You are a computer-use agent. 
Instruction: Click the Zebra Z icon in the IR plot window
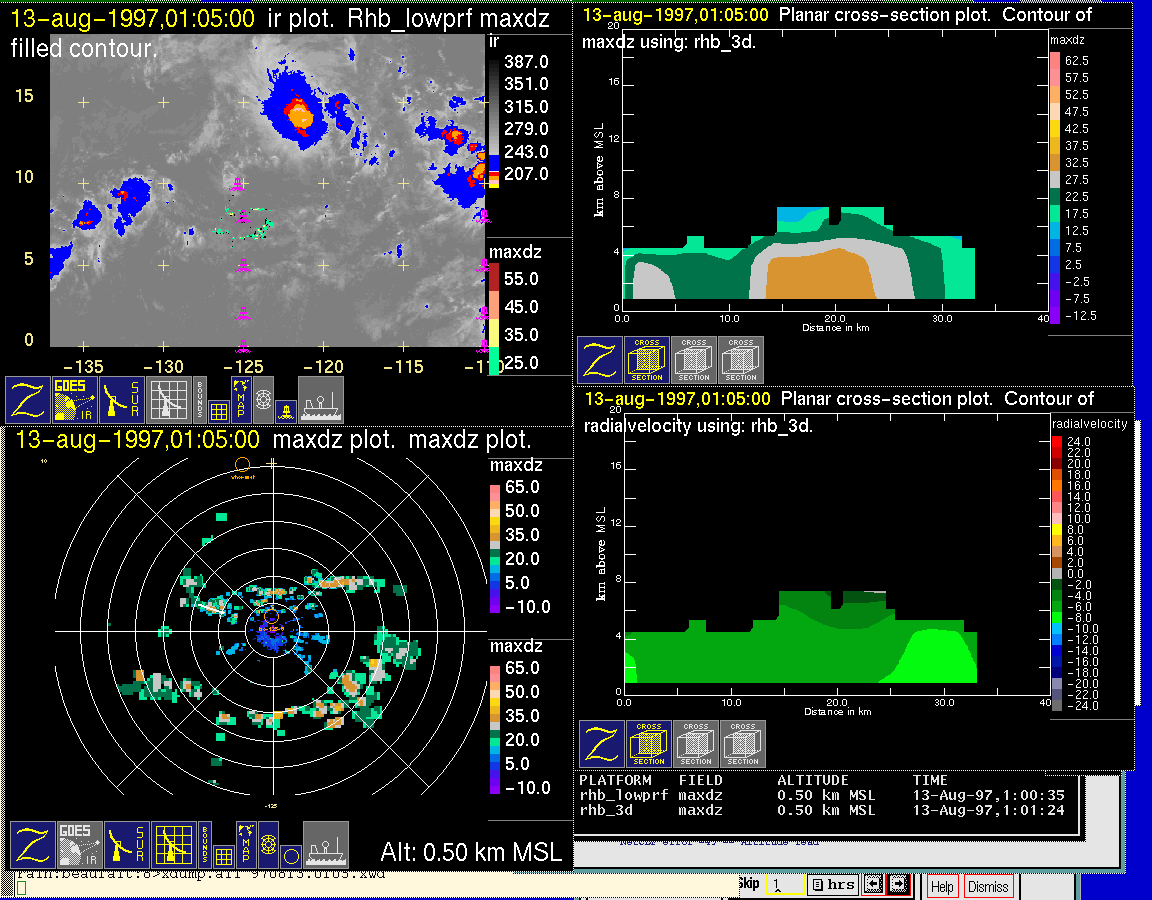point(28,400)
